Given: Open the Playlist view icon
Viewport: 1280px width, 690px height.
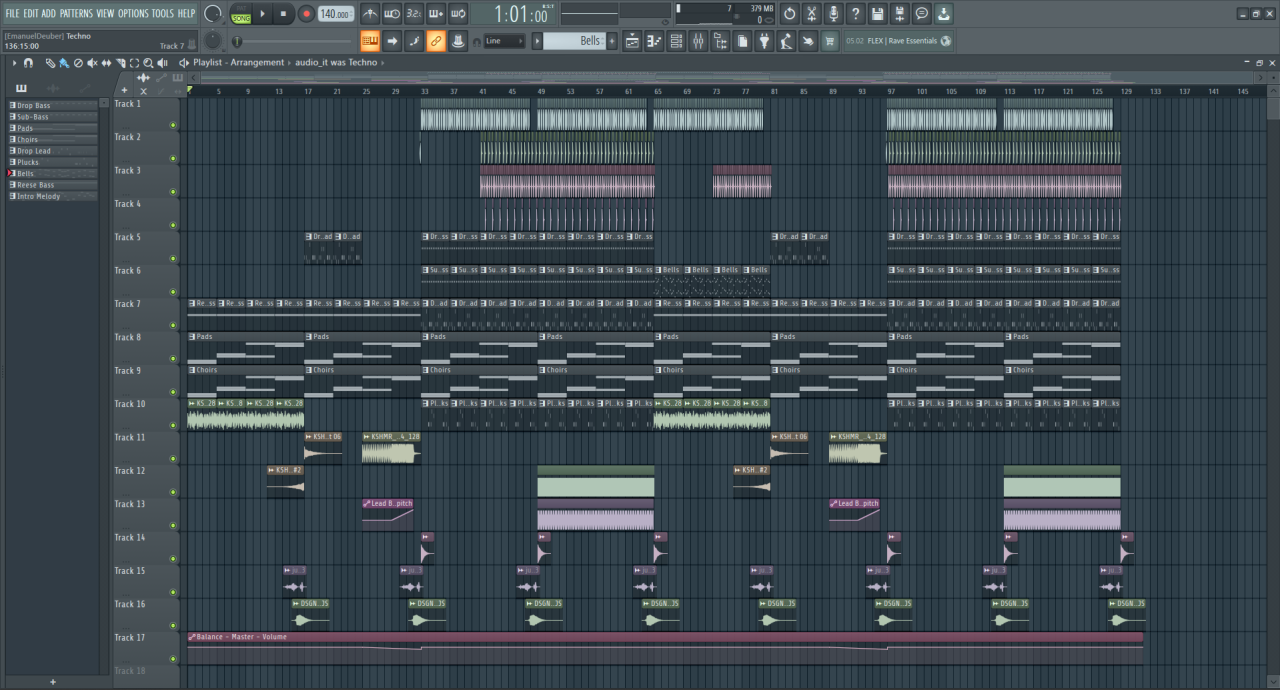Looking at the screenshot, I should [x=632, y=41].
